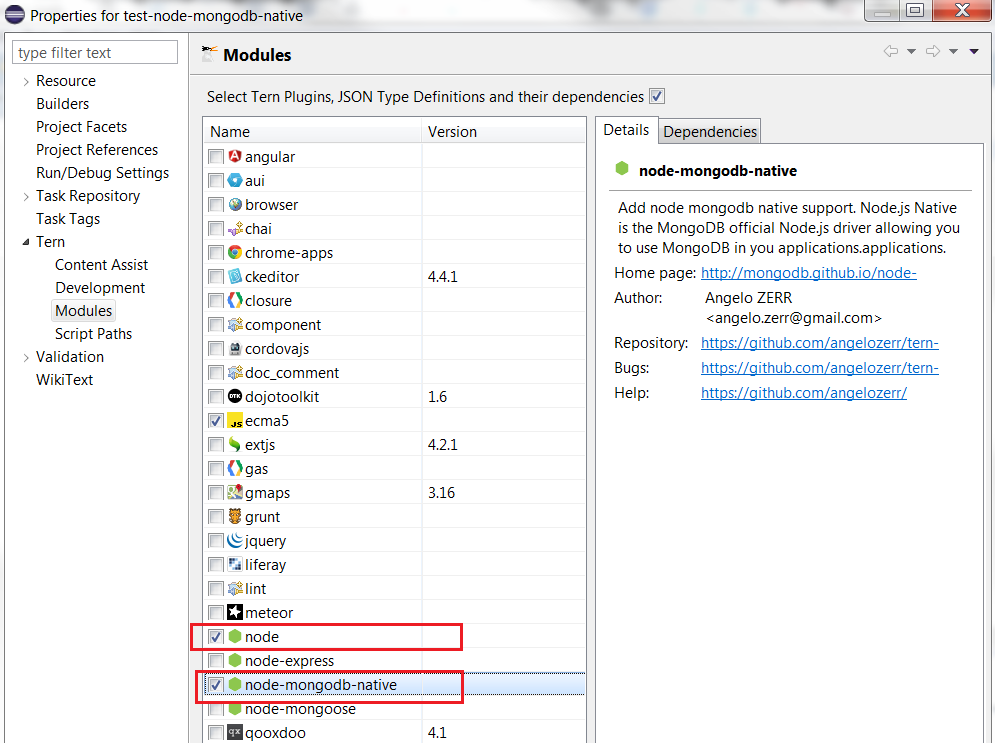The image size is (995, 743).
Task: Select the grunt module icon
Action: [x=237, y=516]
